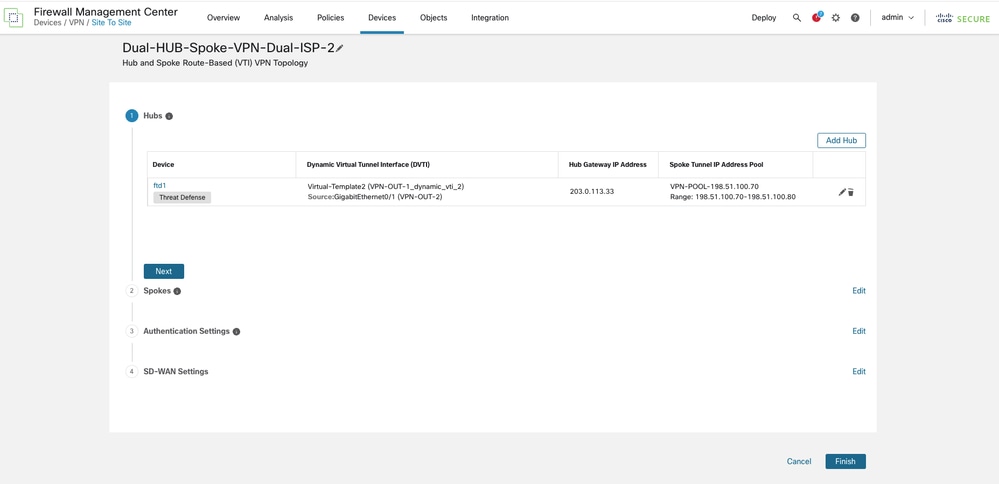Open the Site To Site breadcrumb link

click(x=111, y=22)
